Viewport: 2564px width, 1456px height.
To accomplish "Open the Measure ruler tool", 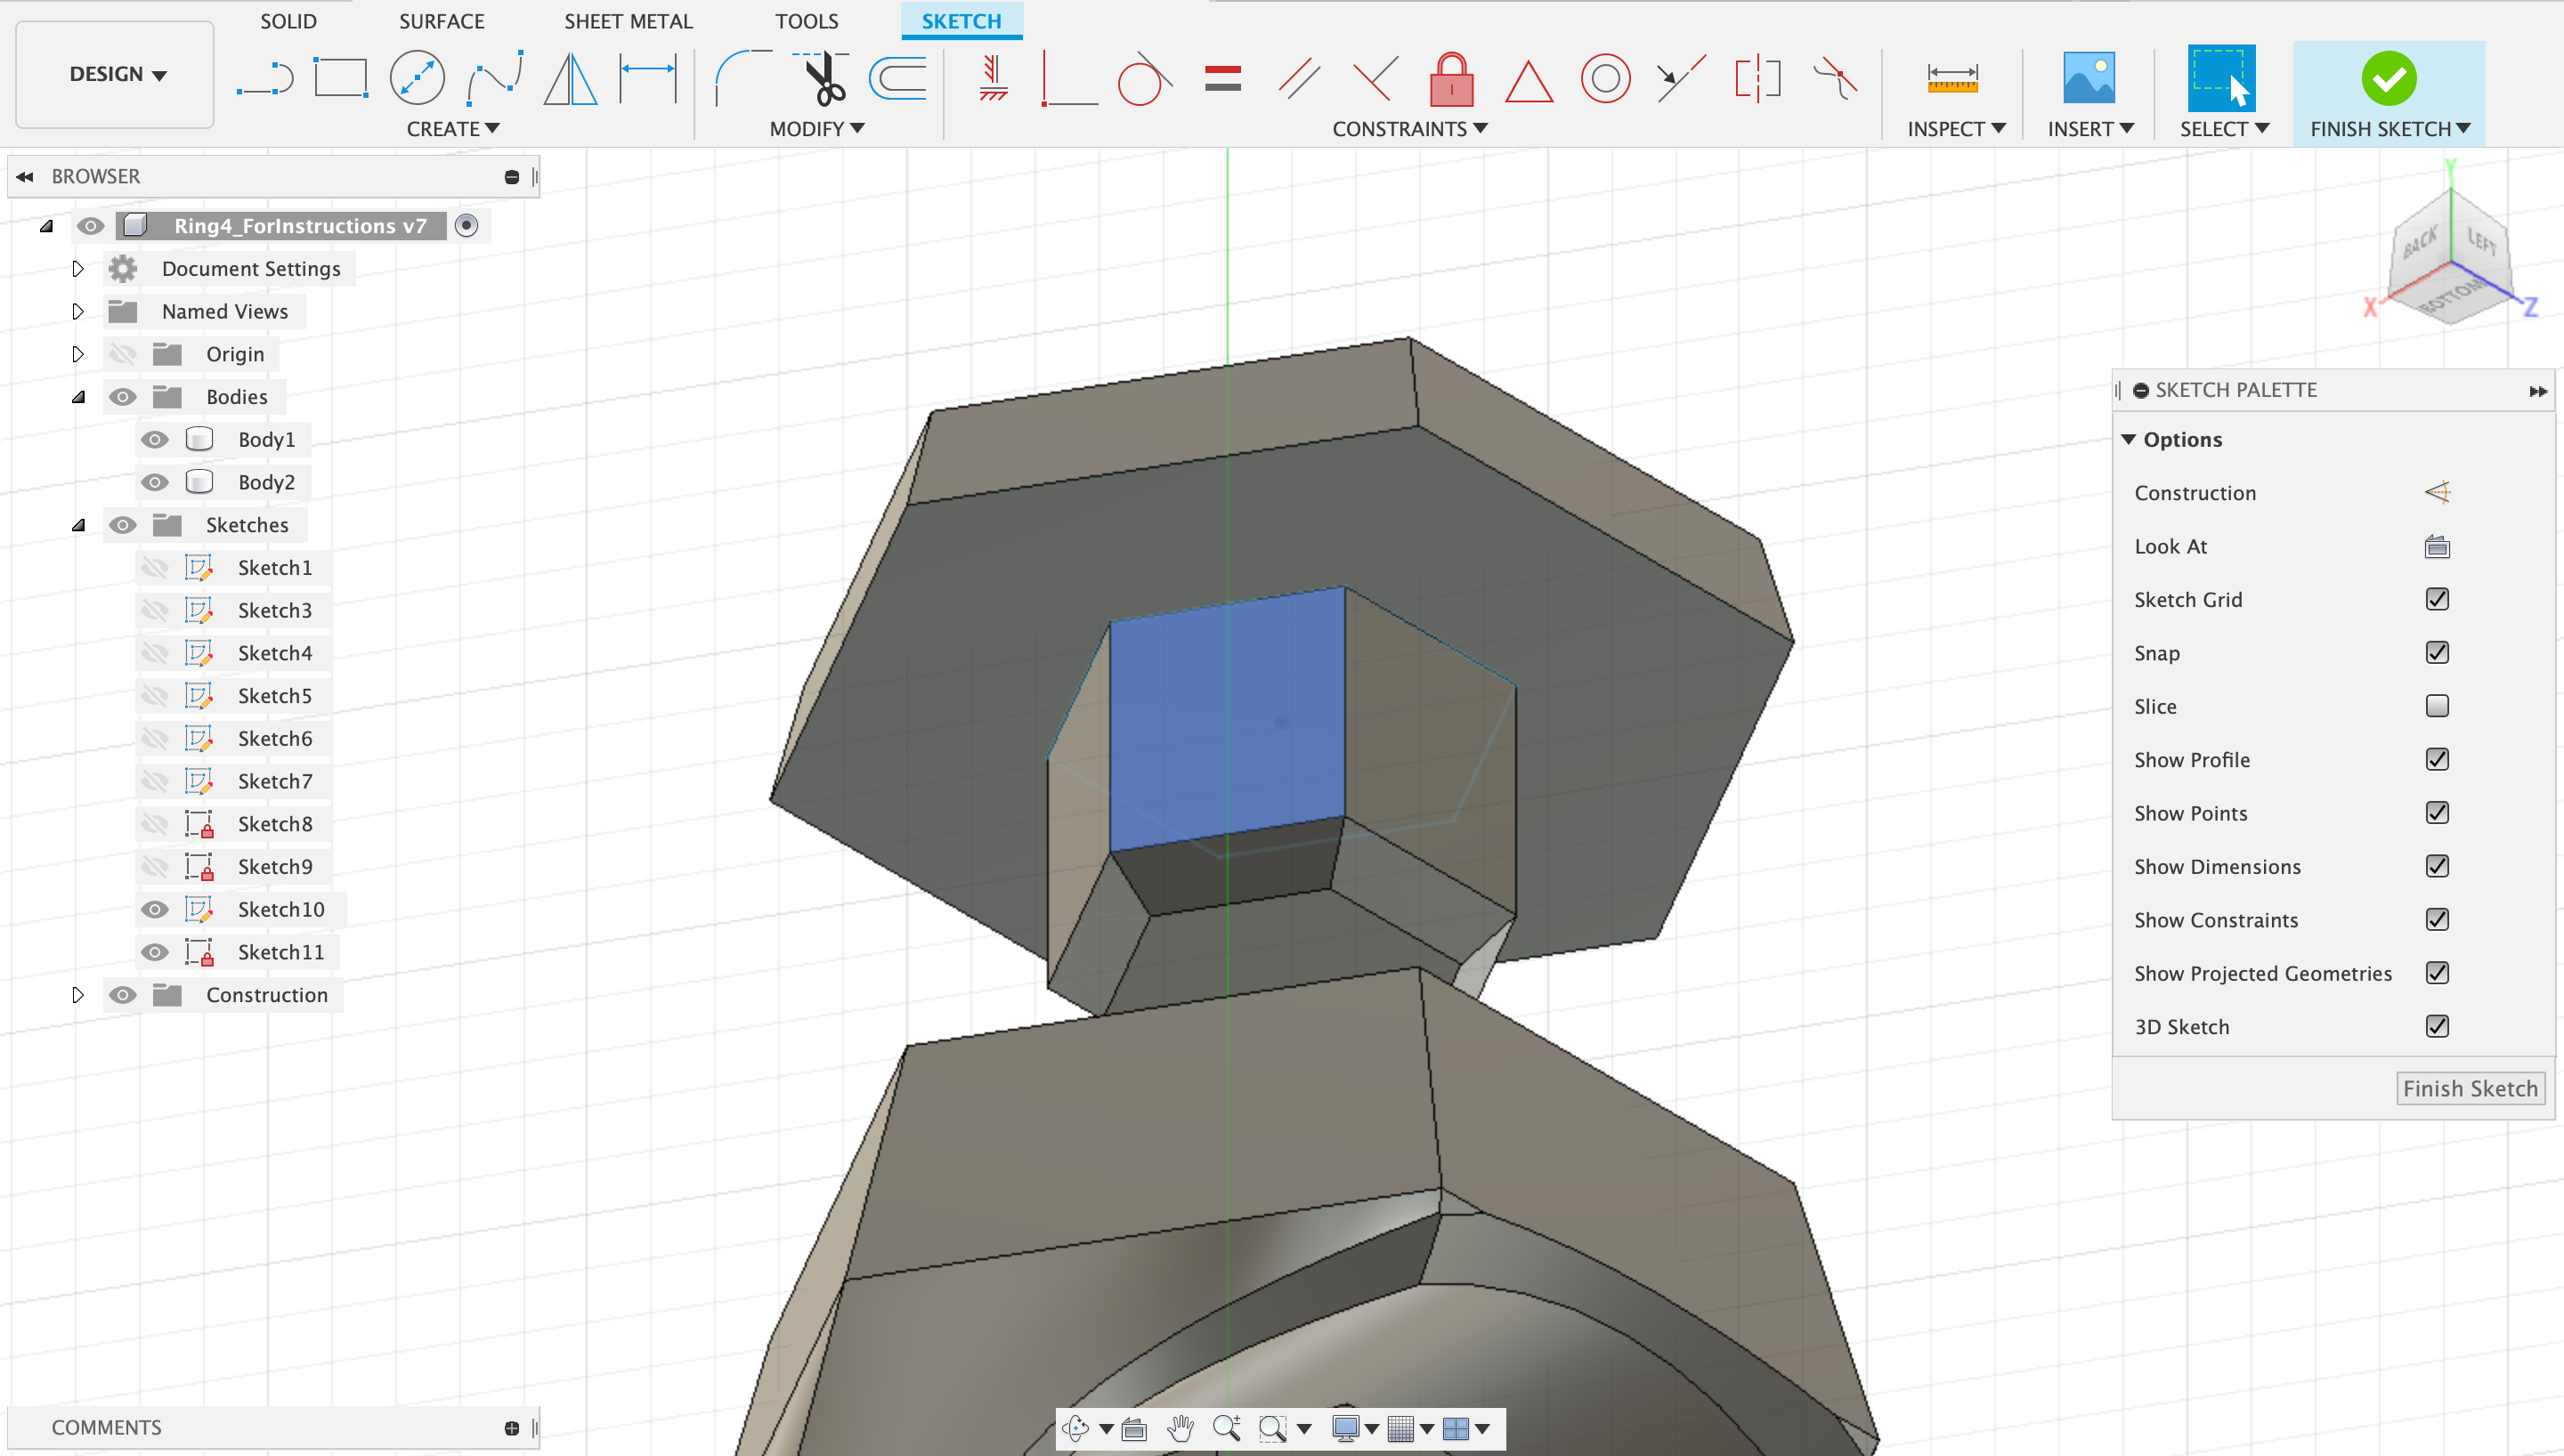I will 1952,78.
